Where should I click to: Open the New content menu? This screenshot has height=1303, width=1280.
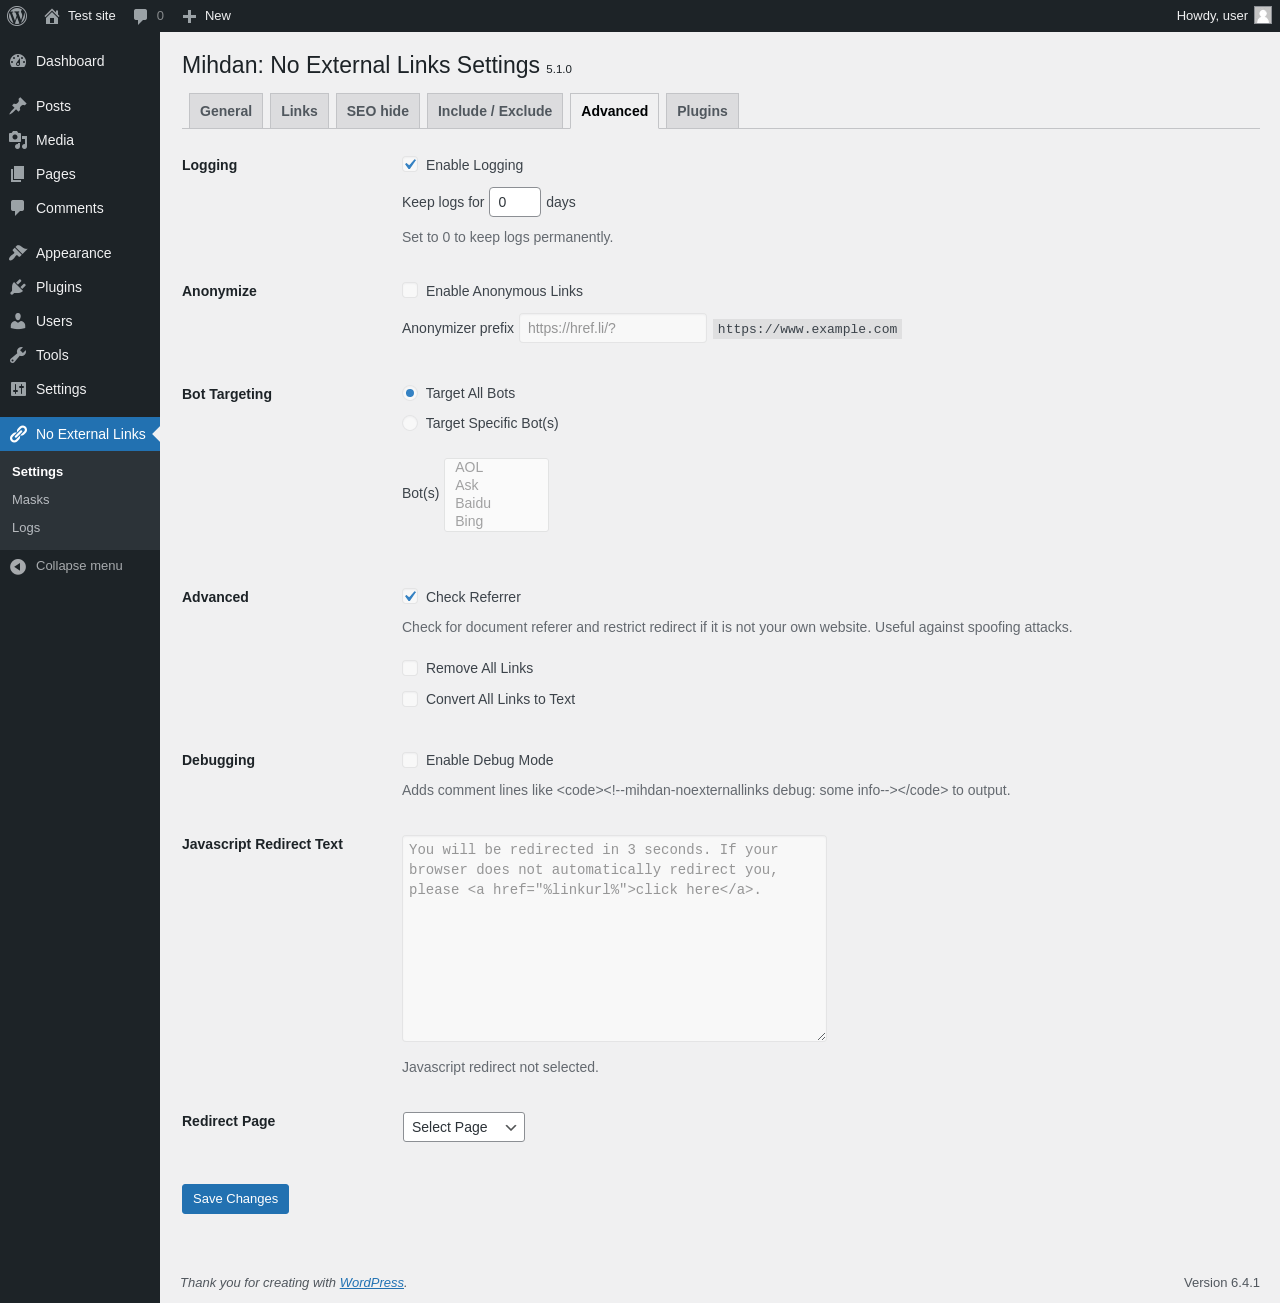point(207,16)
